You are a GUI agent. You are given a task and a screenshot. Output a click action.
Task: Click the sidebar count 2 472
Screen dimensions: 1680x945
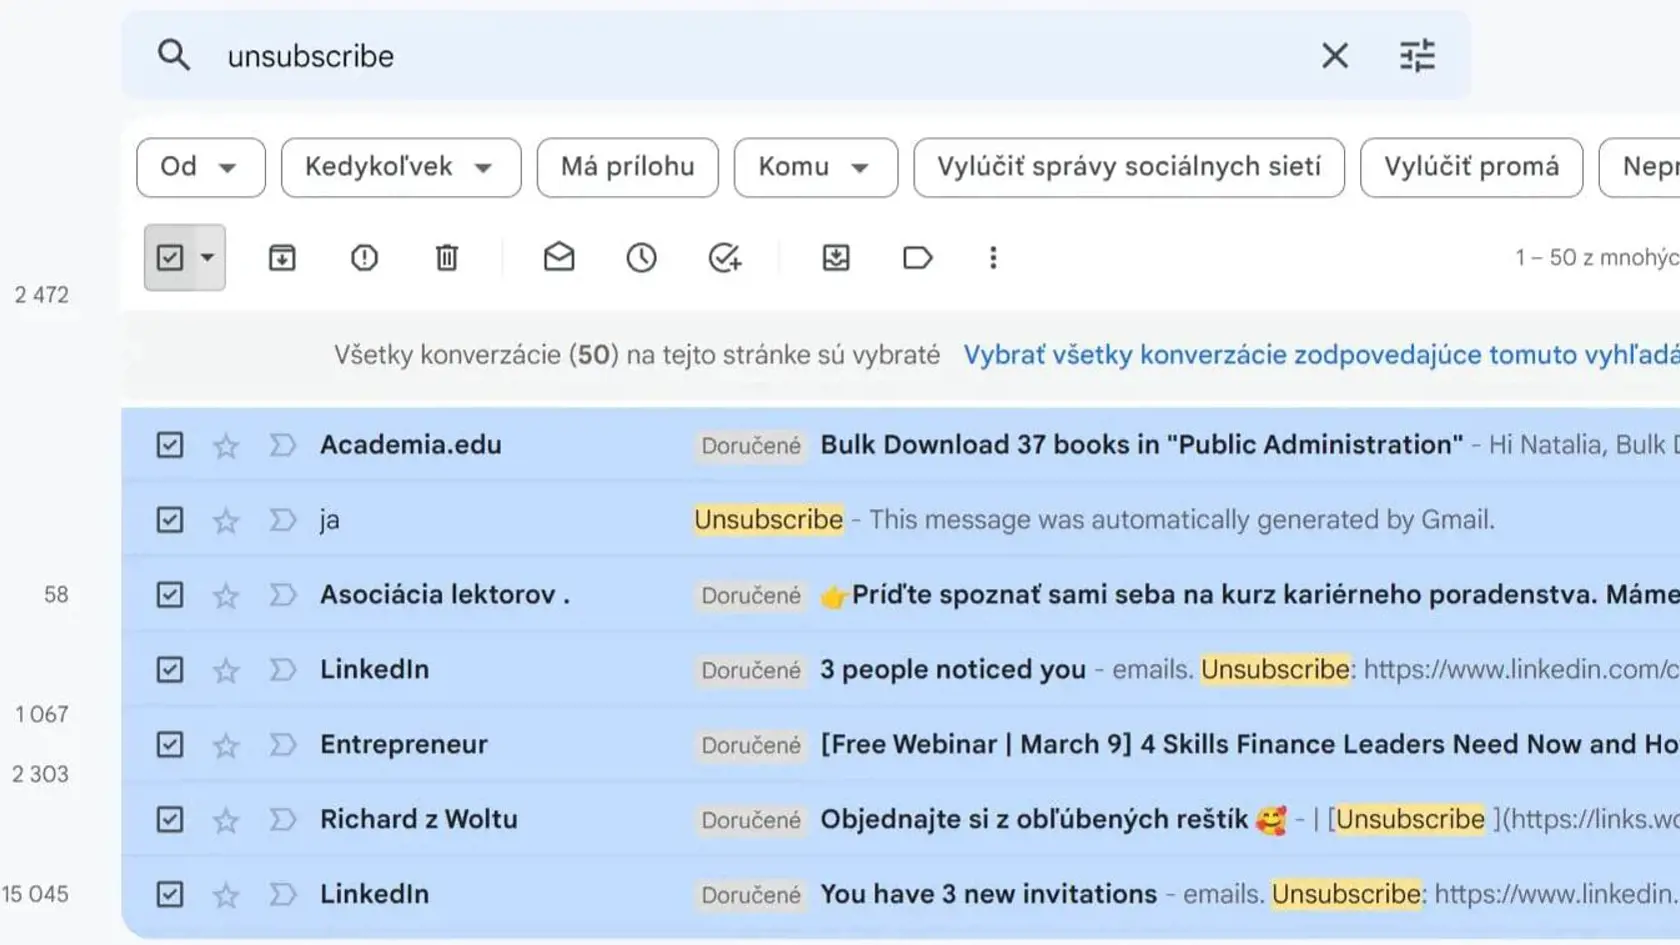tap(42, 295)
